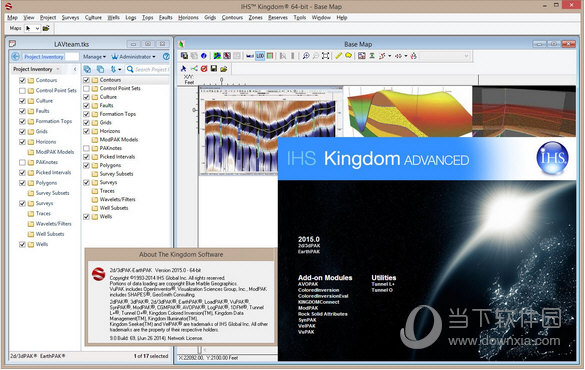Viewport: 585px width, 370px height.
Task: Toggle the scale bar icon
Action: (x=250, y=56)
